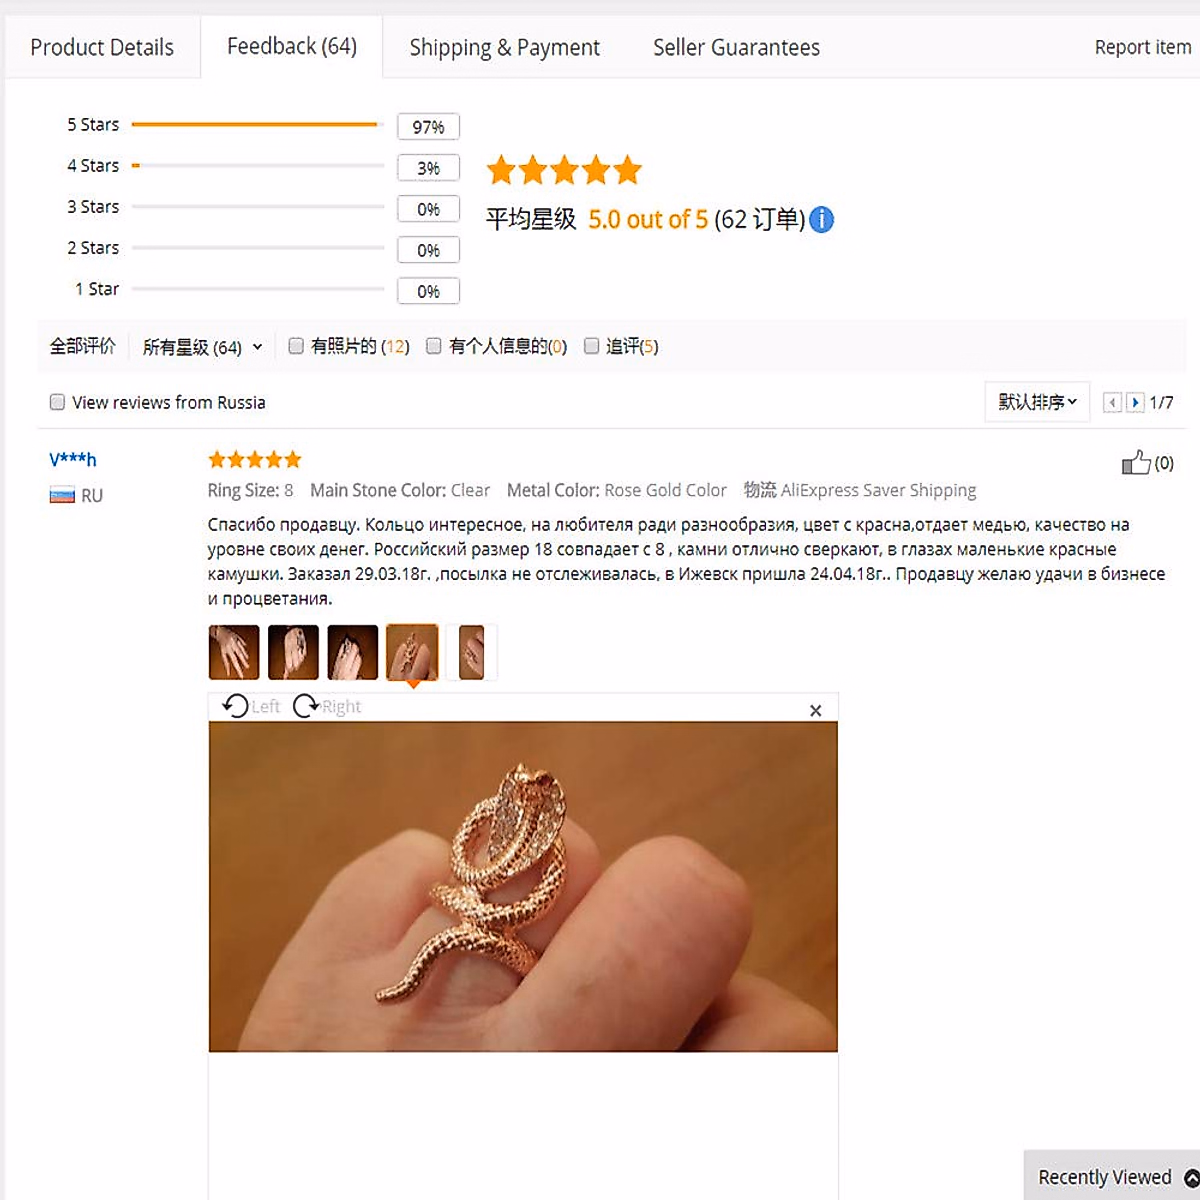The height and width of the screenshot is (1200, 1200).
Task: Click the 5 Stars rating bar
Action: pyautogui.click(x=257, y=125)
